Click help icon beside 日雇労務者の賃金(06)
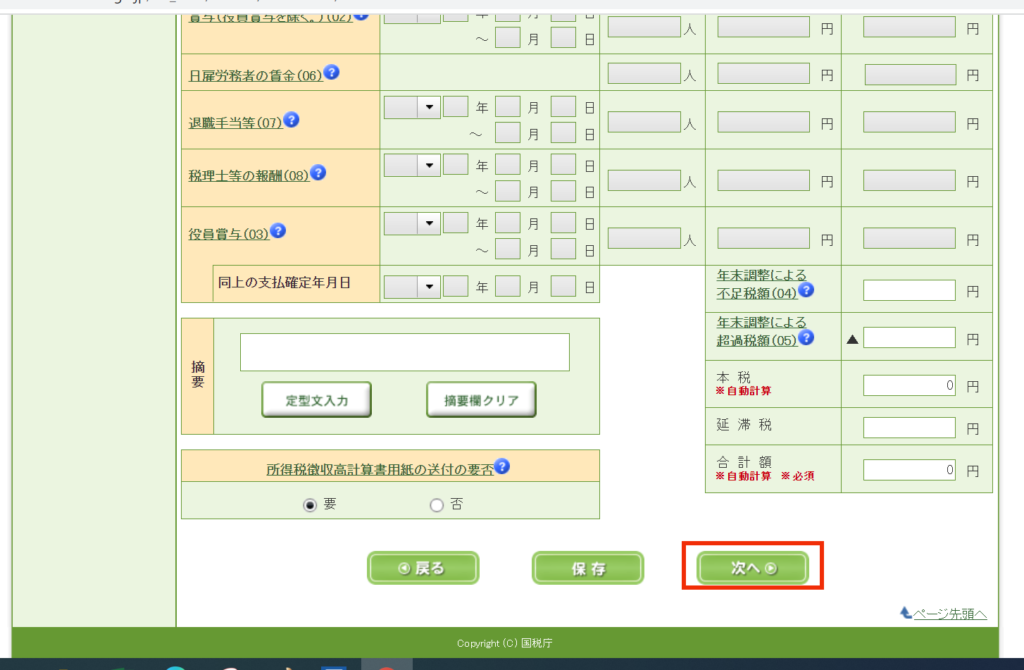The width and height of the screenshot is (1024, 670). (x=331, y=73)
